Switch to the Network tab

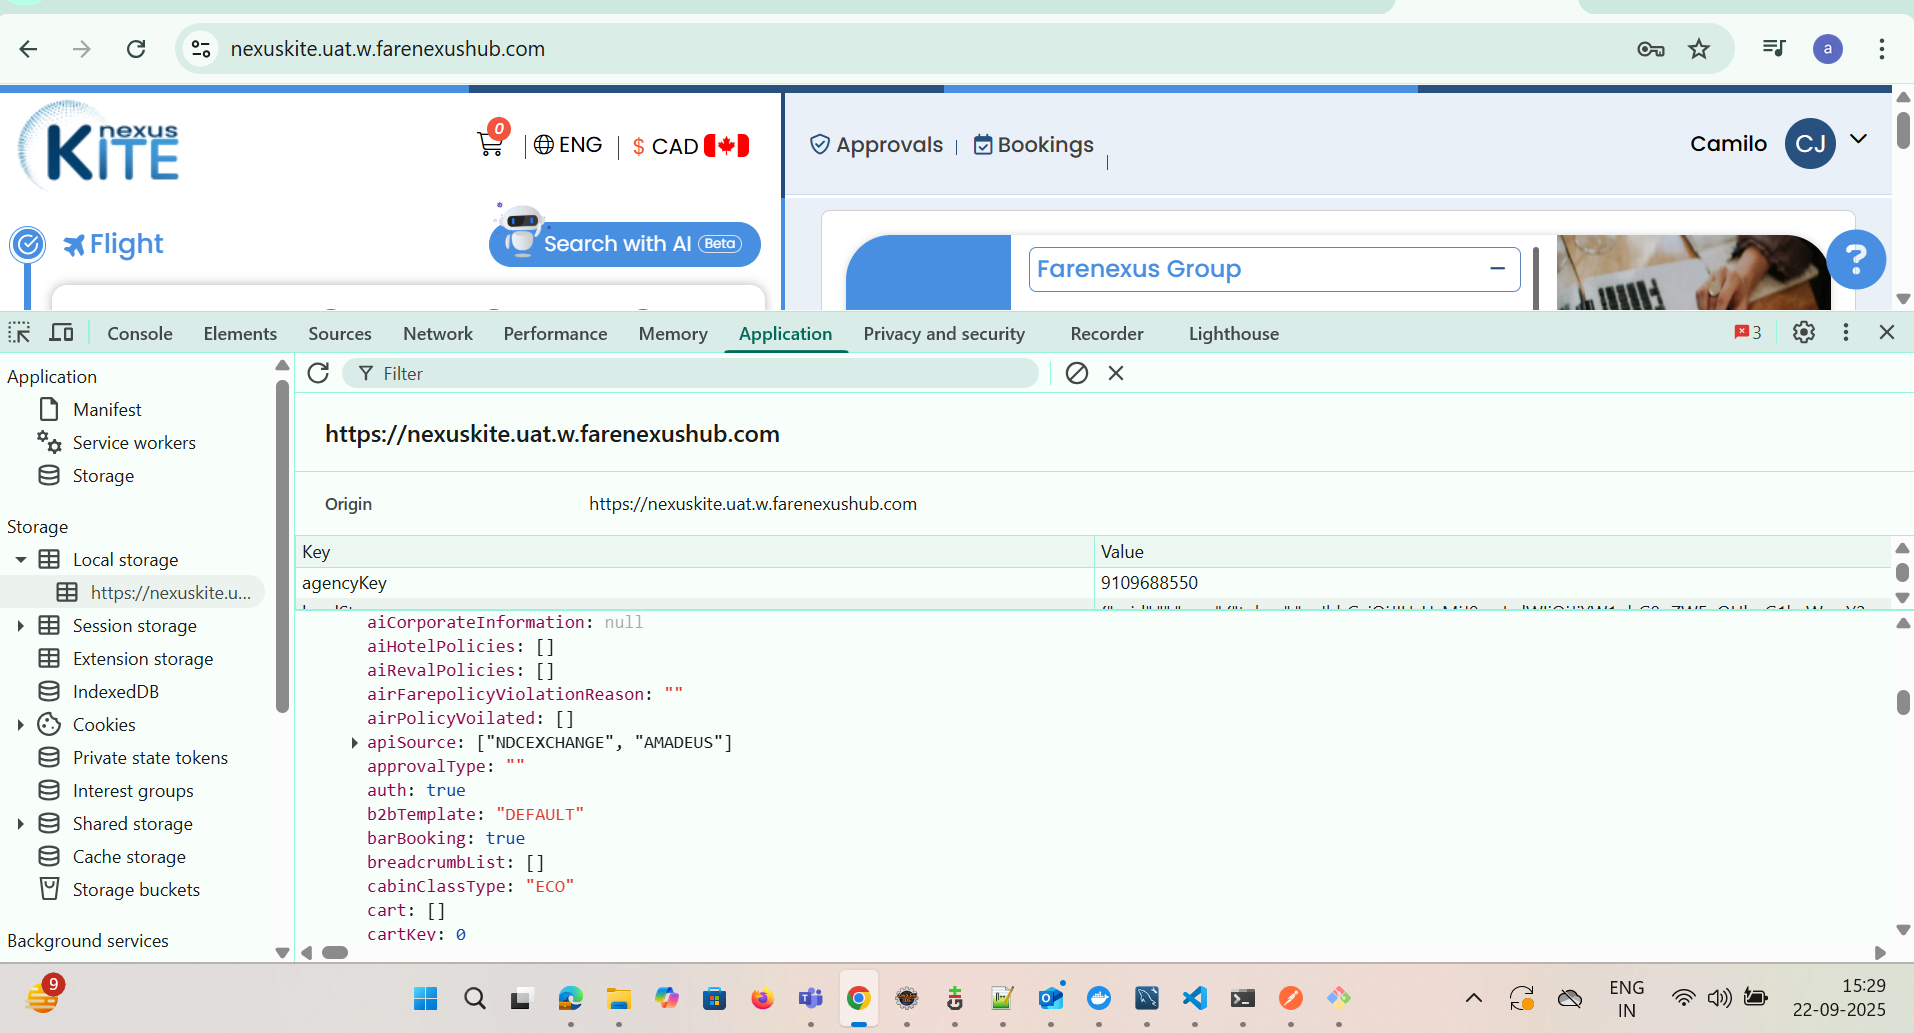click(x=437, y=334)
